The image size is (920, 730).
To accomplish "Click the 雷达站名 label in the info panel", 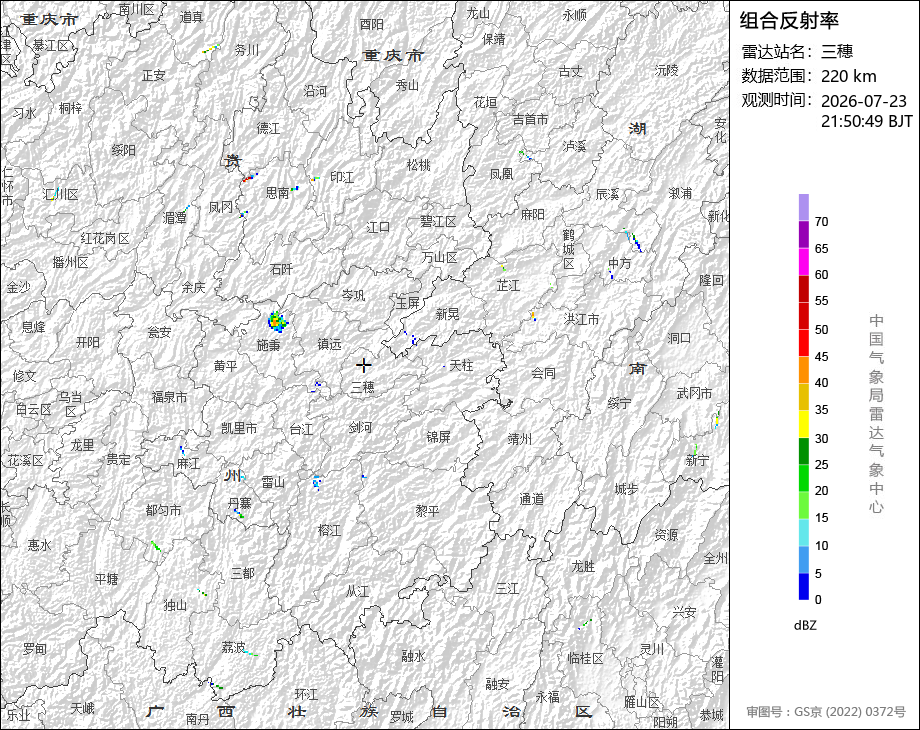I will pos(777,52).
